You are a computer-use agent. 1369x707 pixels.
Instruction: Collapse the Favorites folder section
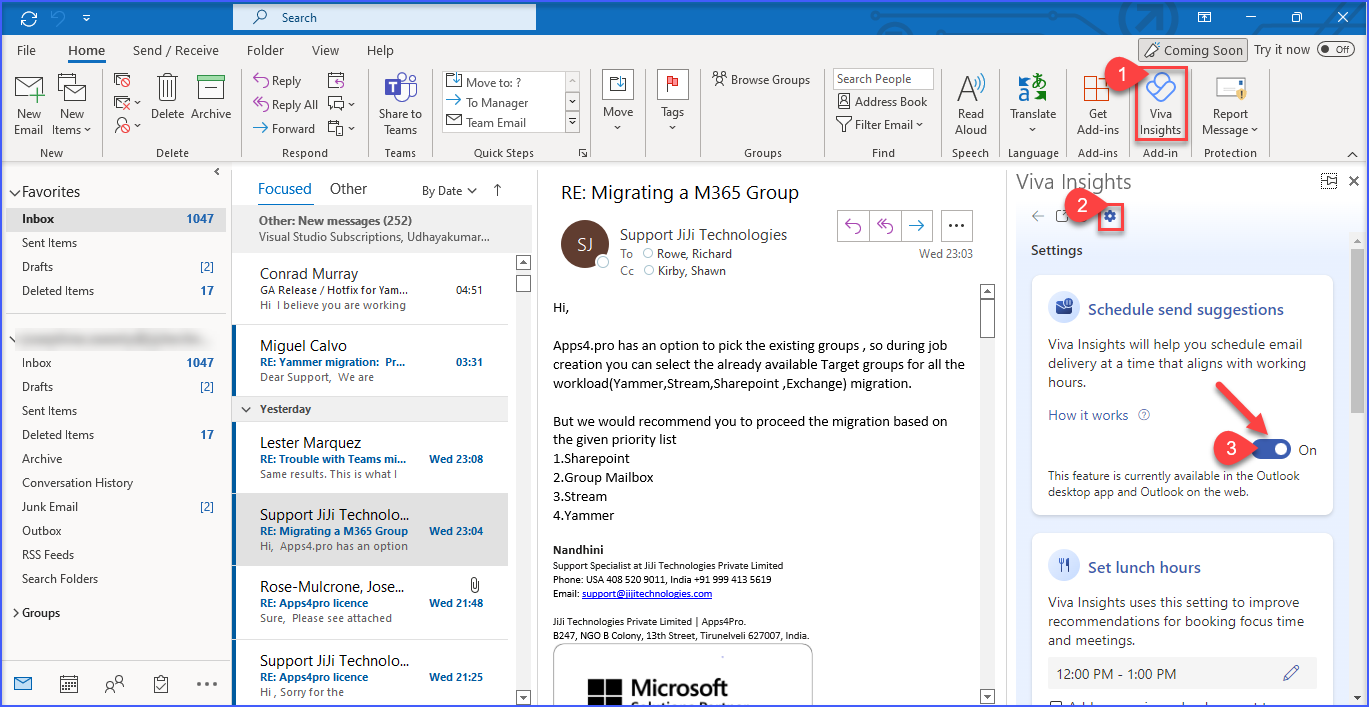[14, 192]
